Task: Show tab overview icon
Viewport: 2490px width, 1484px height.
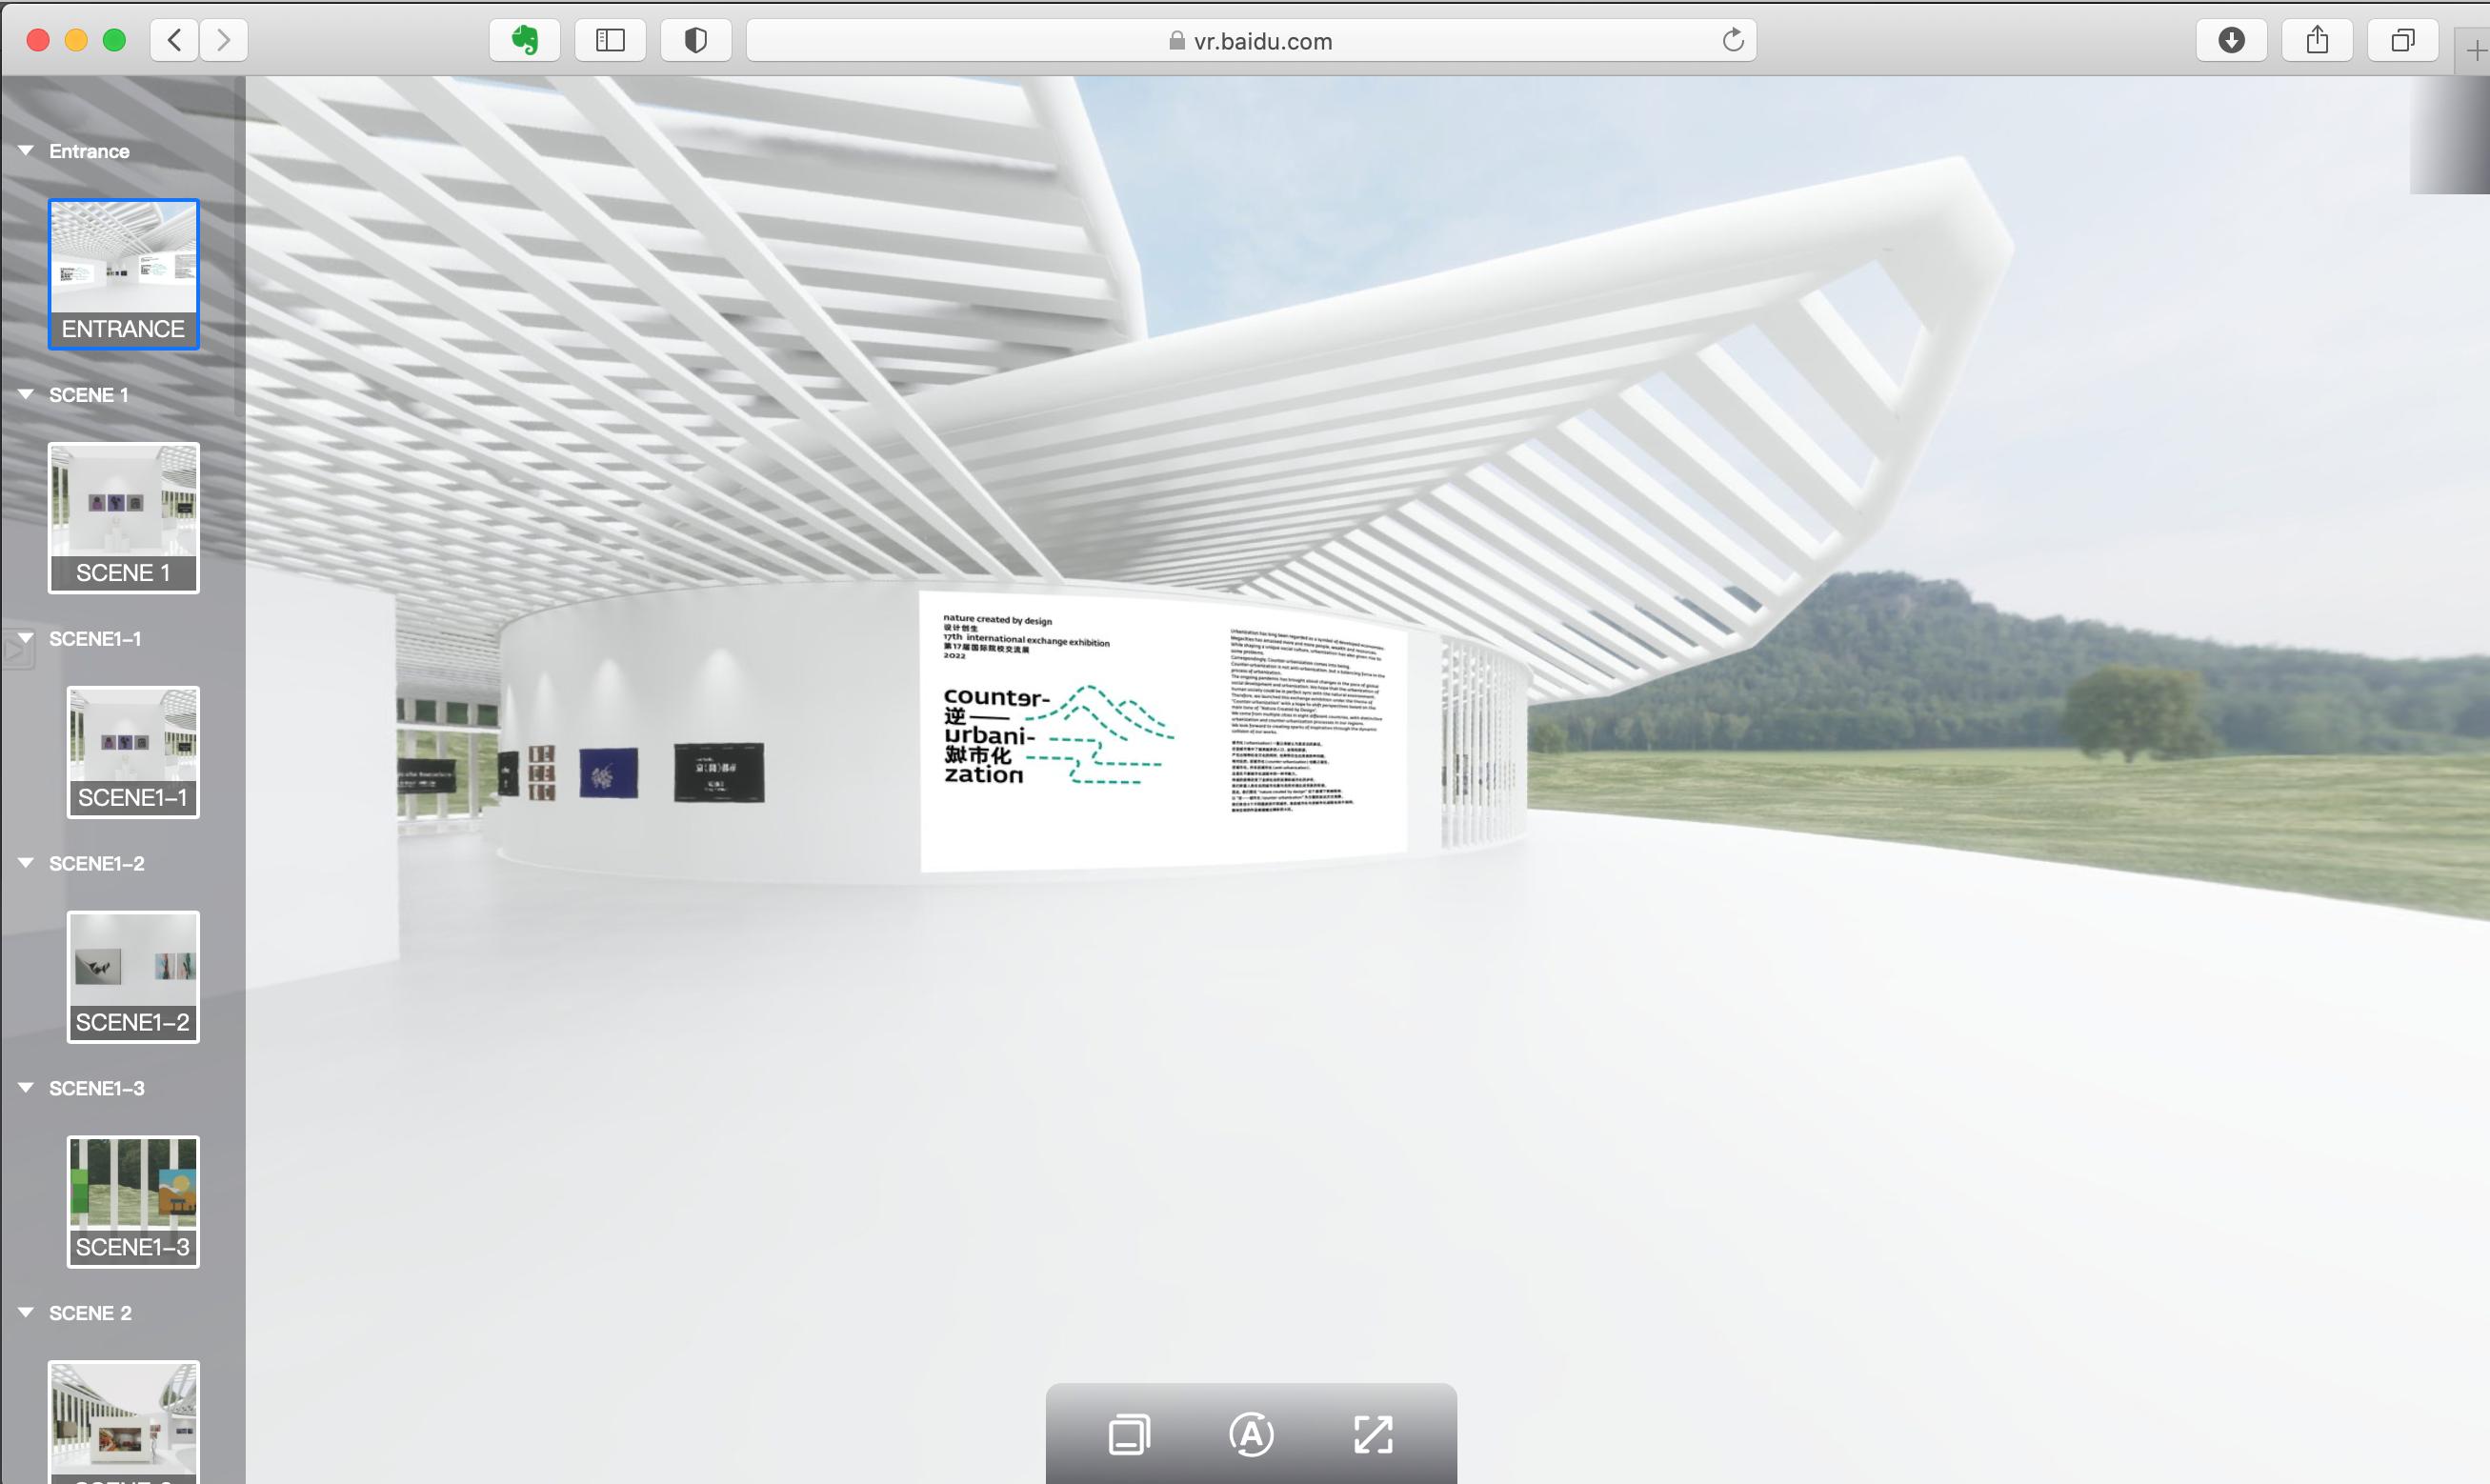Action: [x=2402, y=40]
